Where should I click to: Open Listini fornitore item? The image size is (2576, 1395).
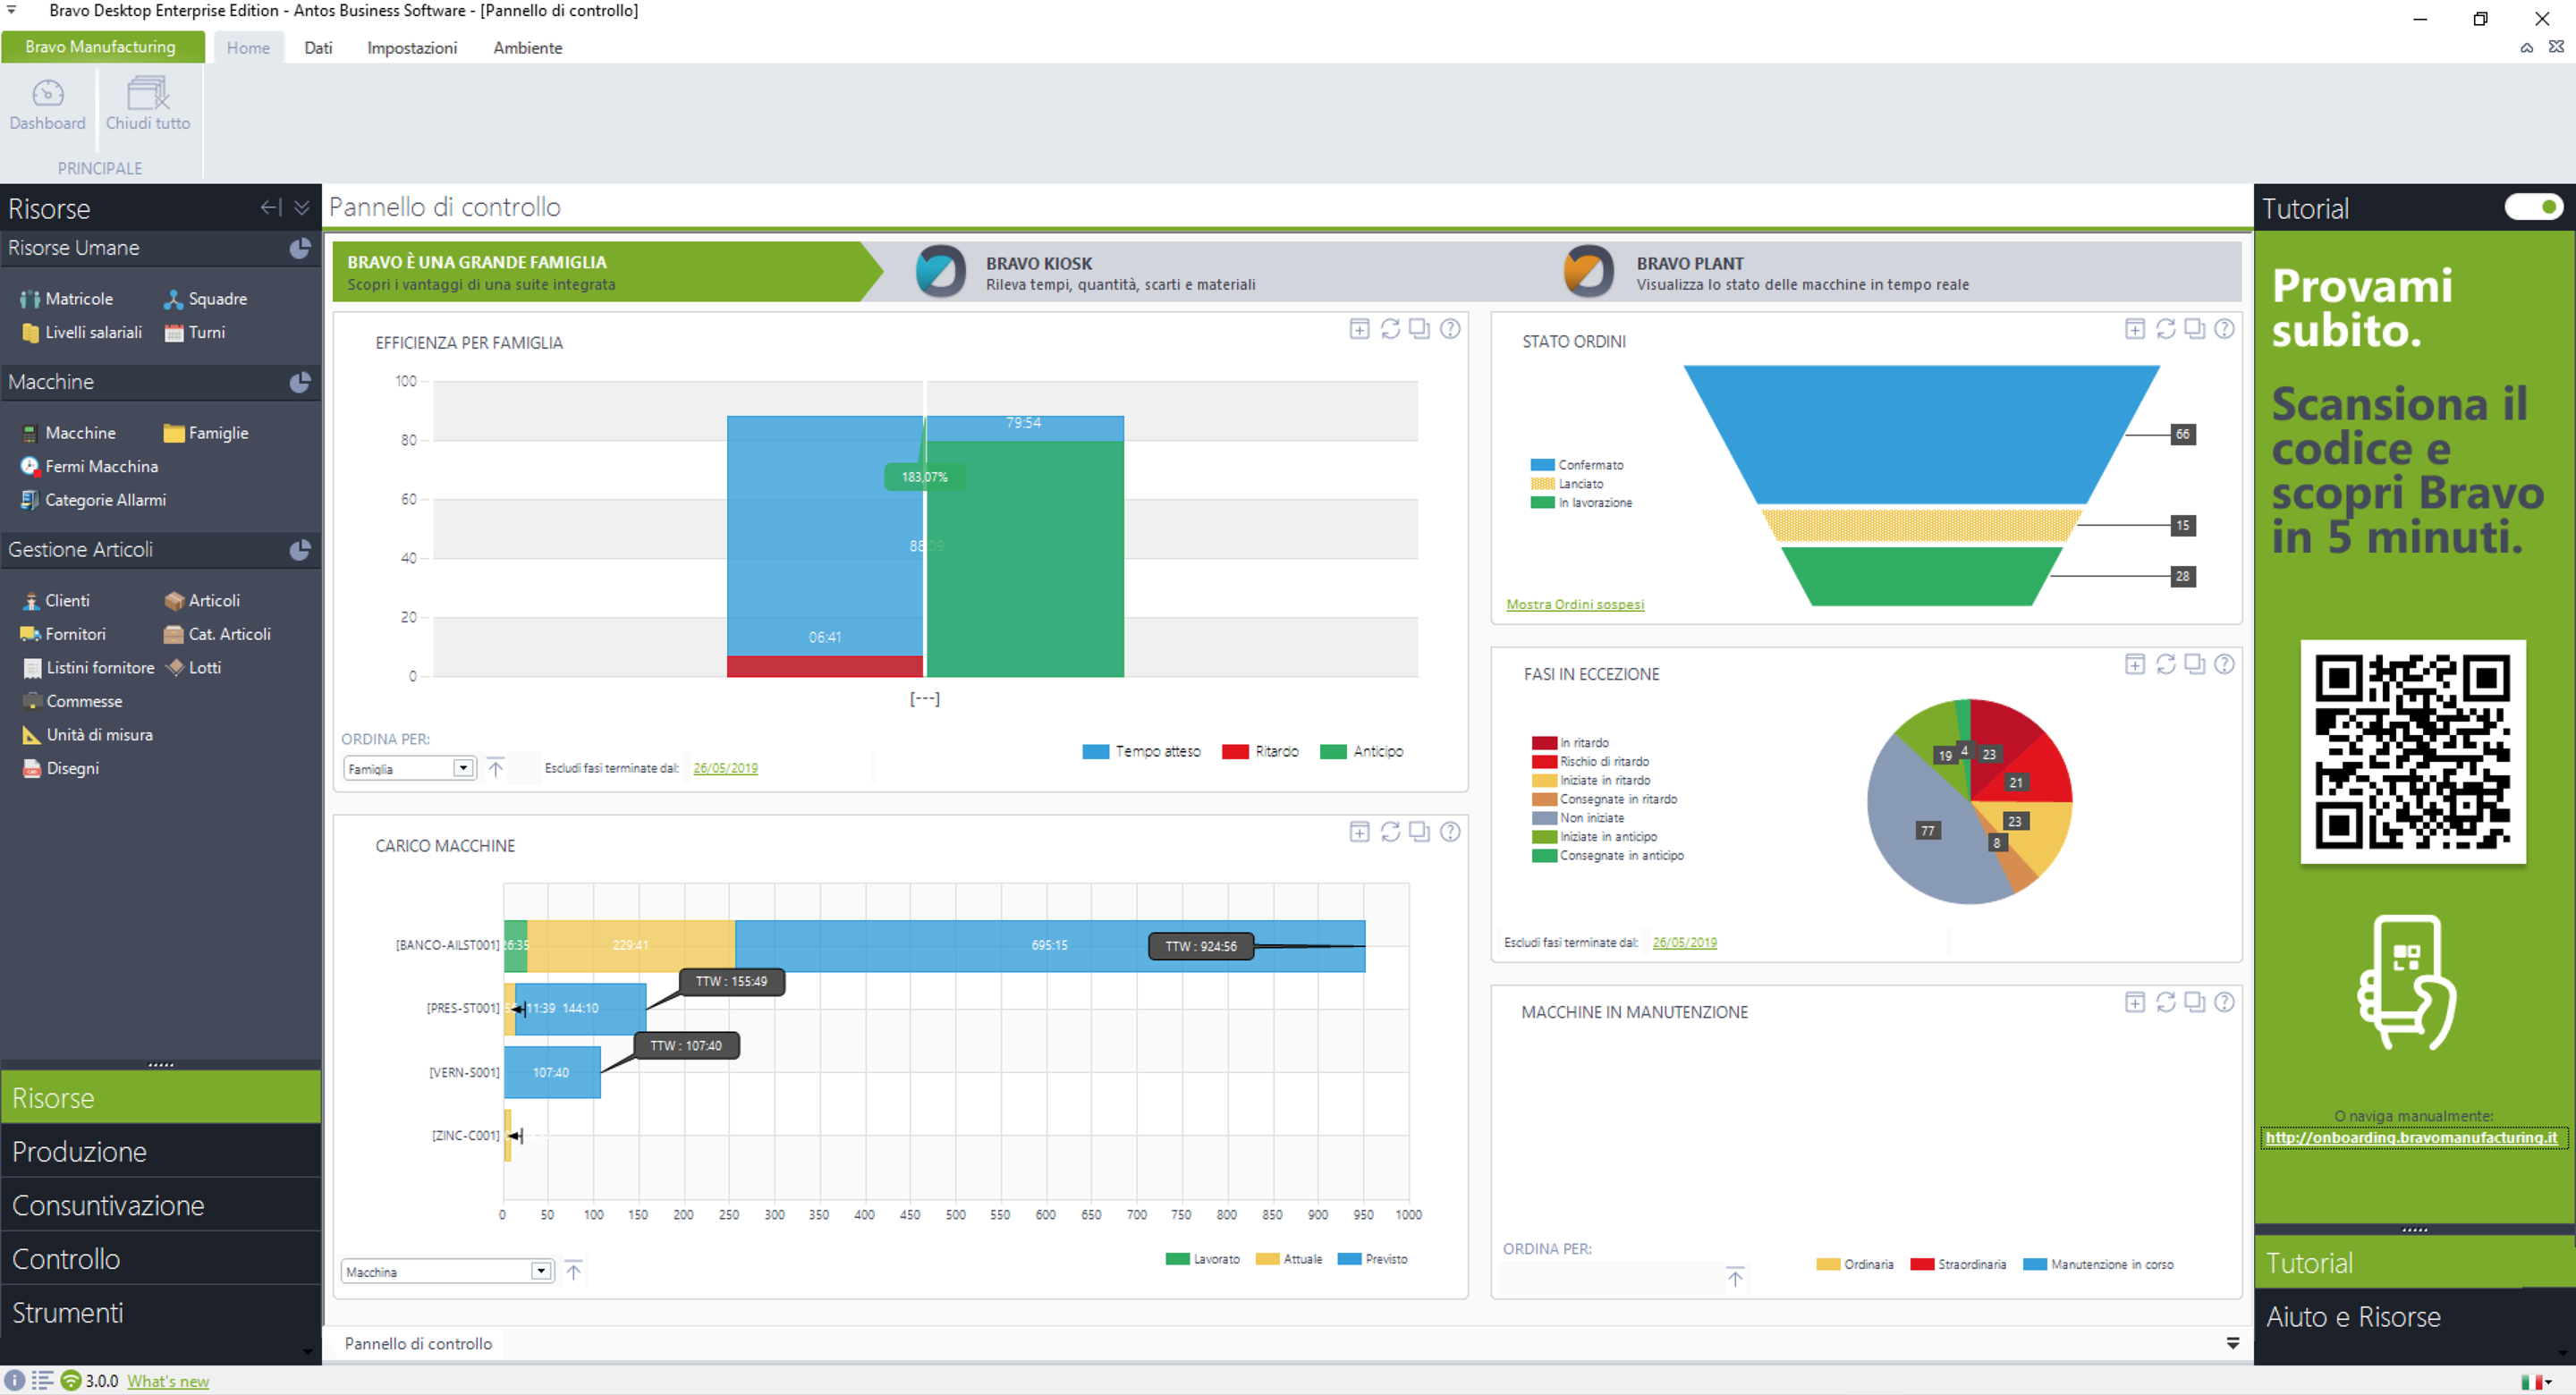88,667
